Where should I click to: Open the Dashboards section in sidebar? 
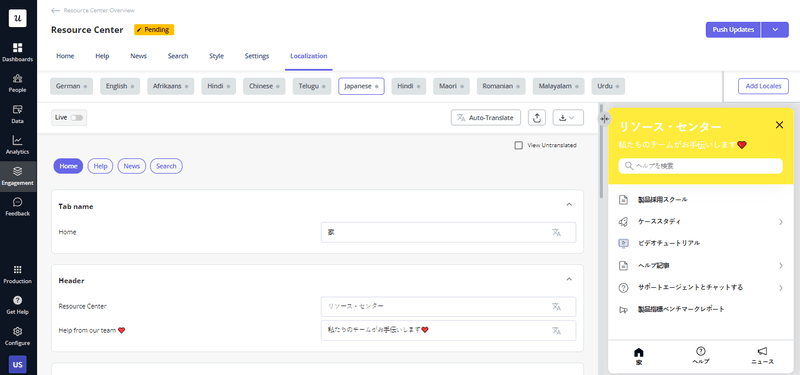(x=17, y=53)
